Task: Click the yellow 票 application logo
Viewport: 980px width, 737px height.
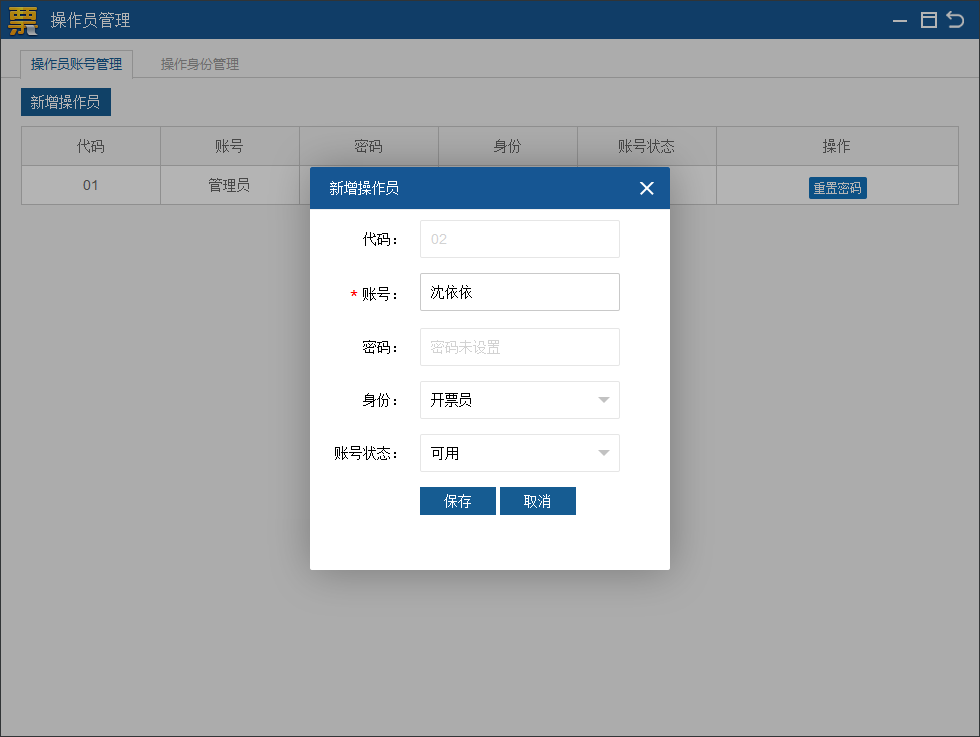Action: coord(23,20)
